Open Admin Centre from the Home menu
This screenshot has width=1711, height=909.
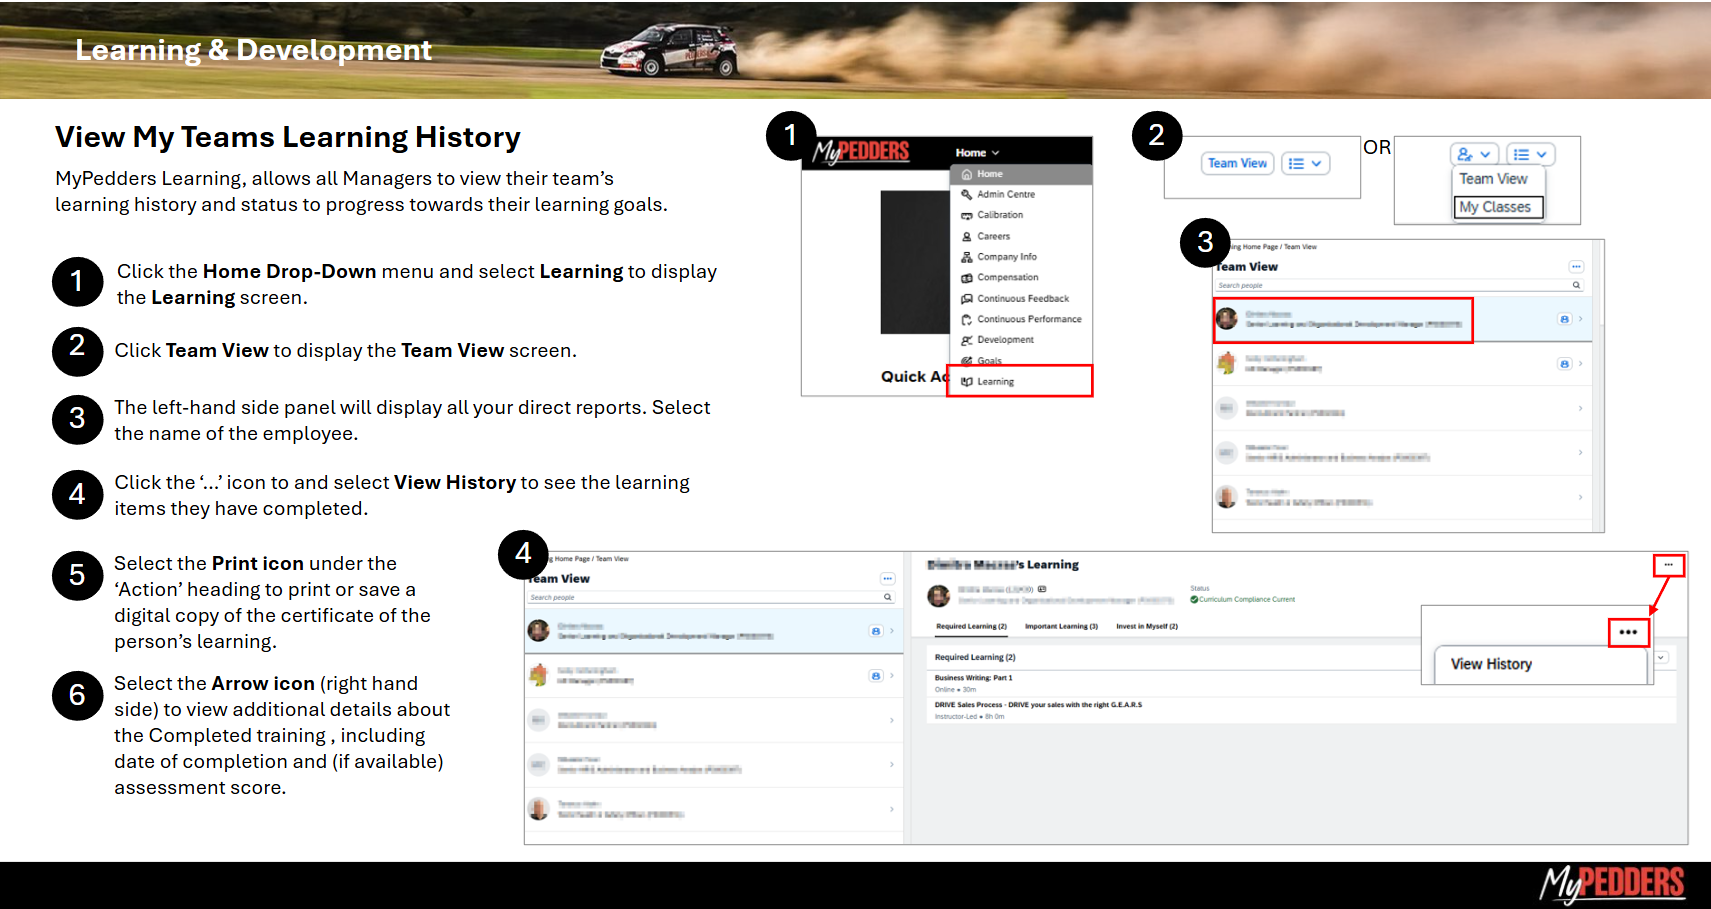1005,194
